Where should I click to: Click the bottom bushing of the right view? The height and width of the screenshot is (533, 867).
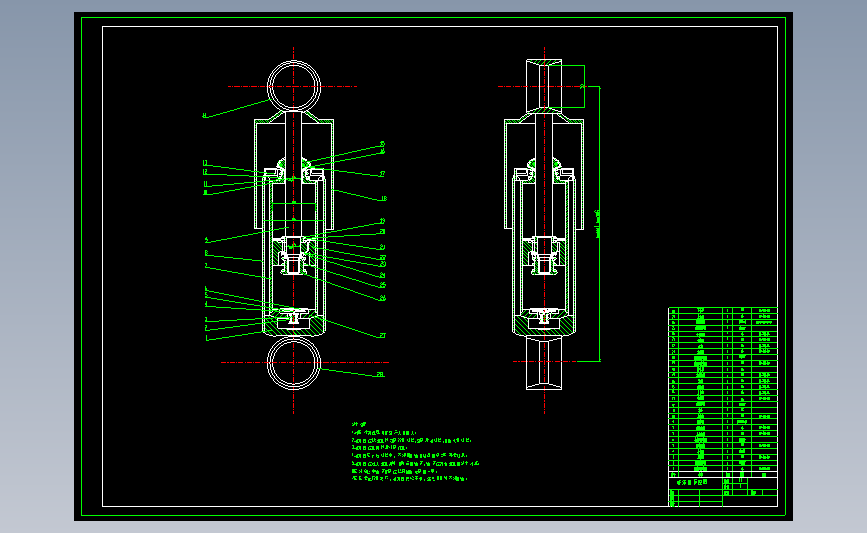[x=544, y=363]
